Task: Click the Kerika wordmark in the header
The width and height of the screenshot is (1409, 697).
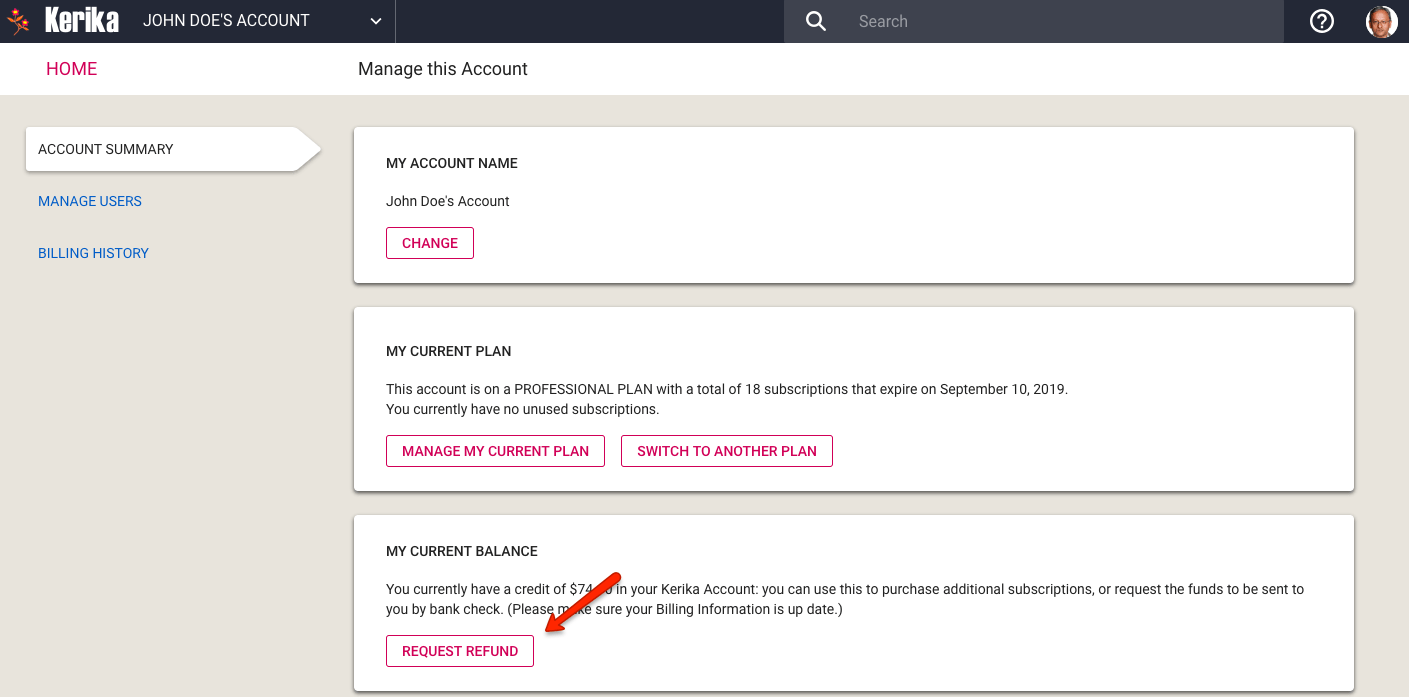Action: (81, 20)
